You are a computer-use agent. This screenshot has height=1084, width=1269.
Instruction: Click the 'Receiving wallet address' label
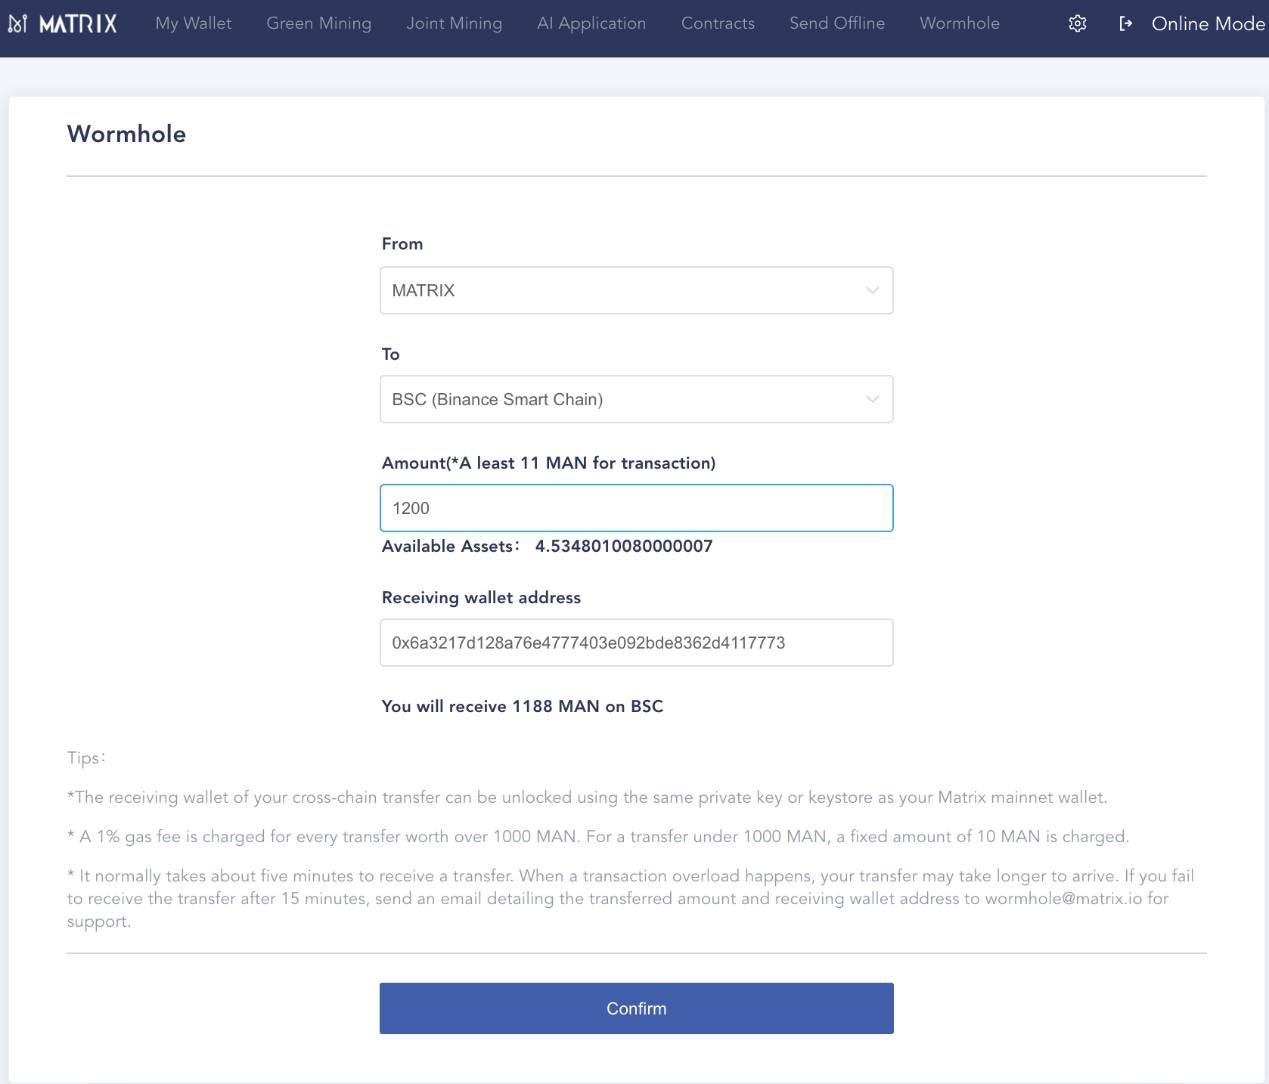tap(481, 597)
